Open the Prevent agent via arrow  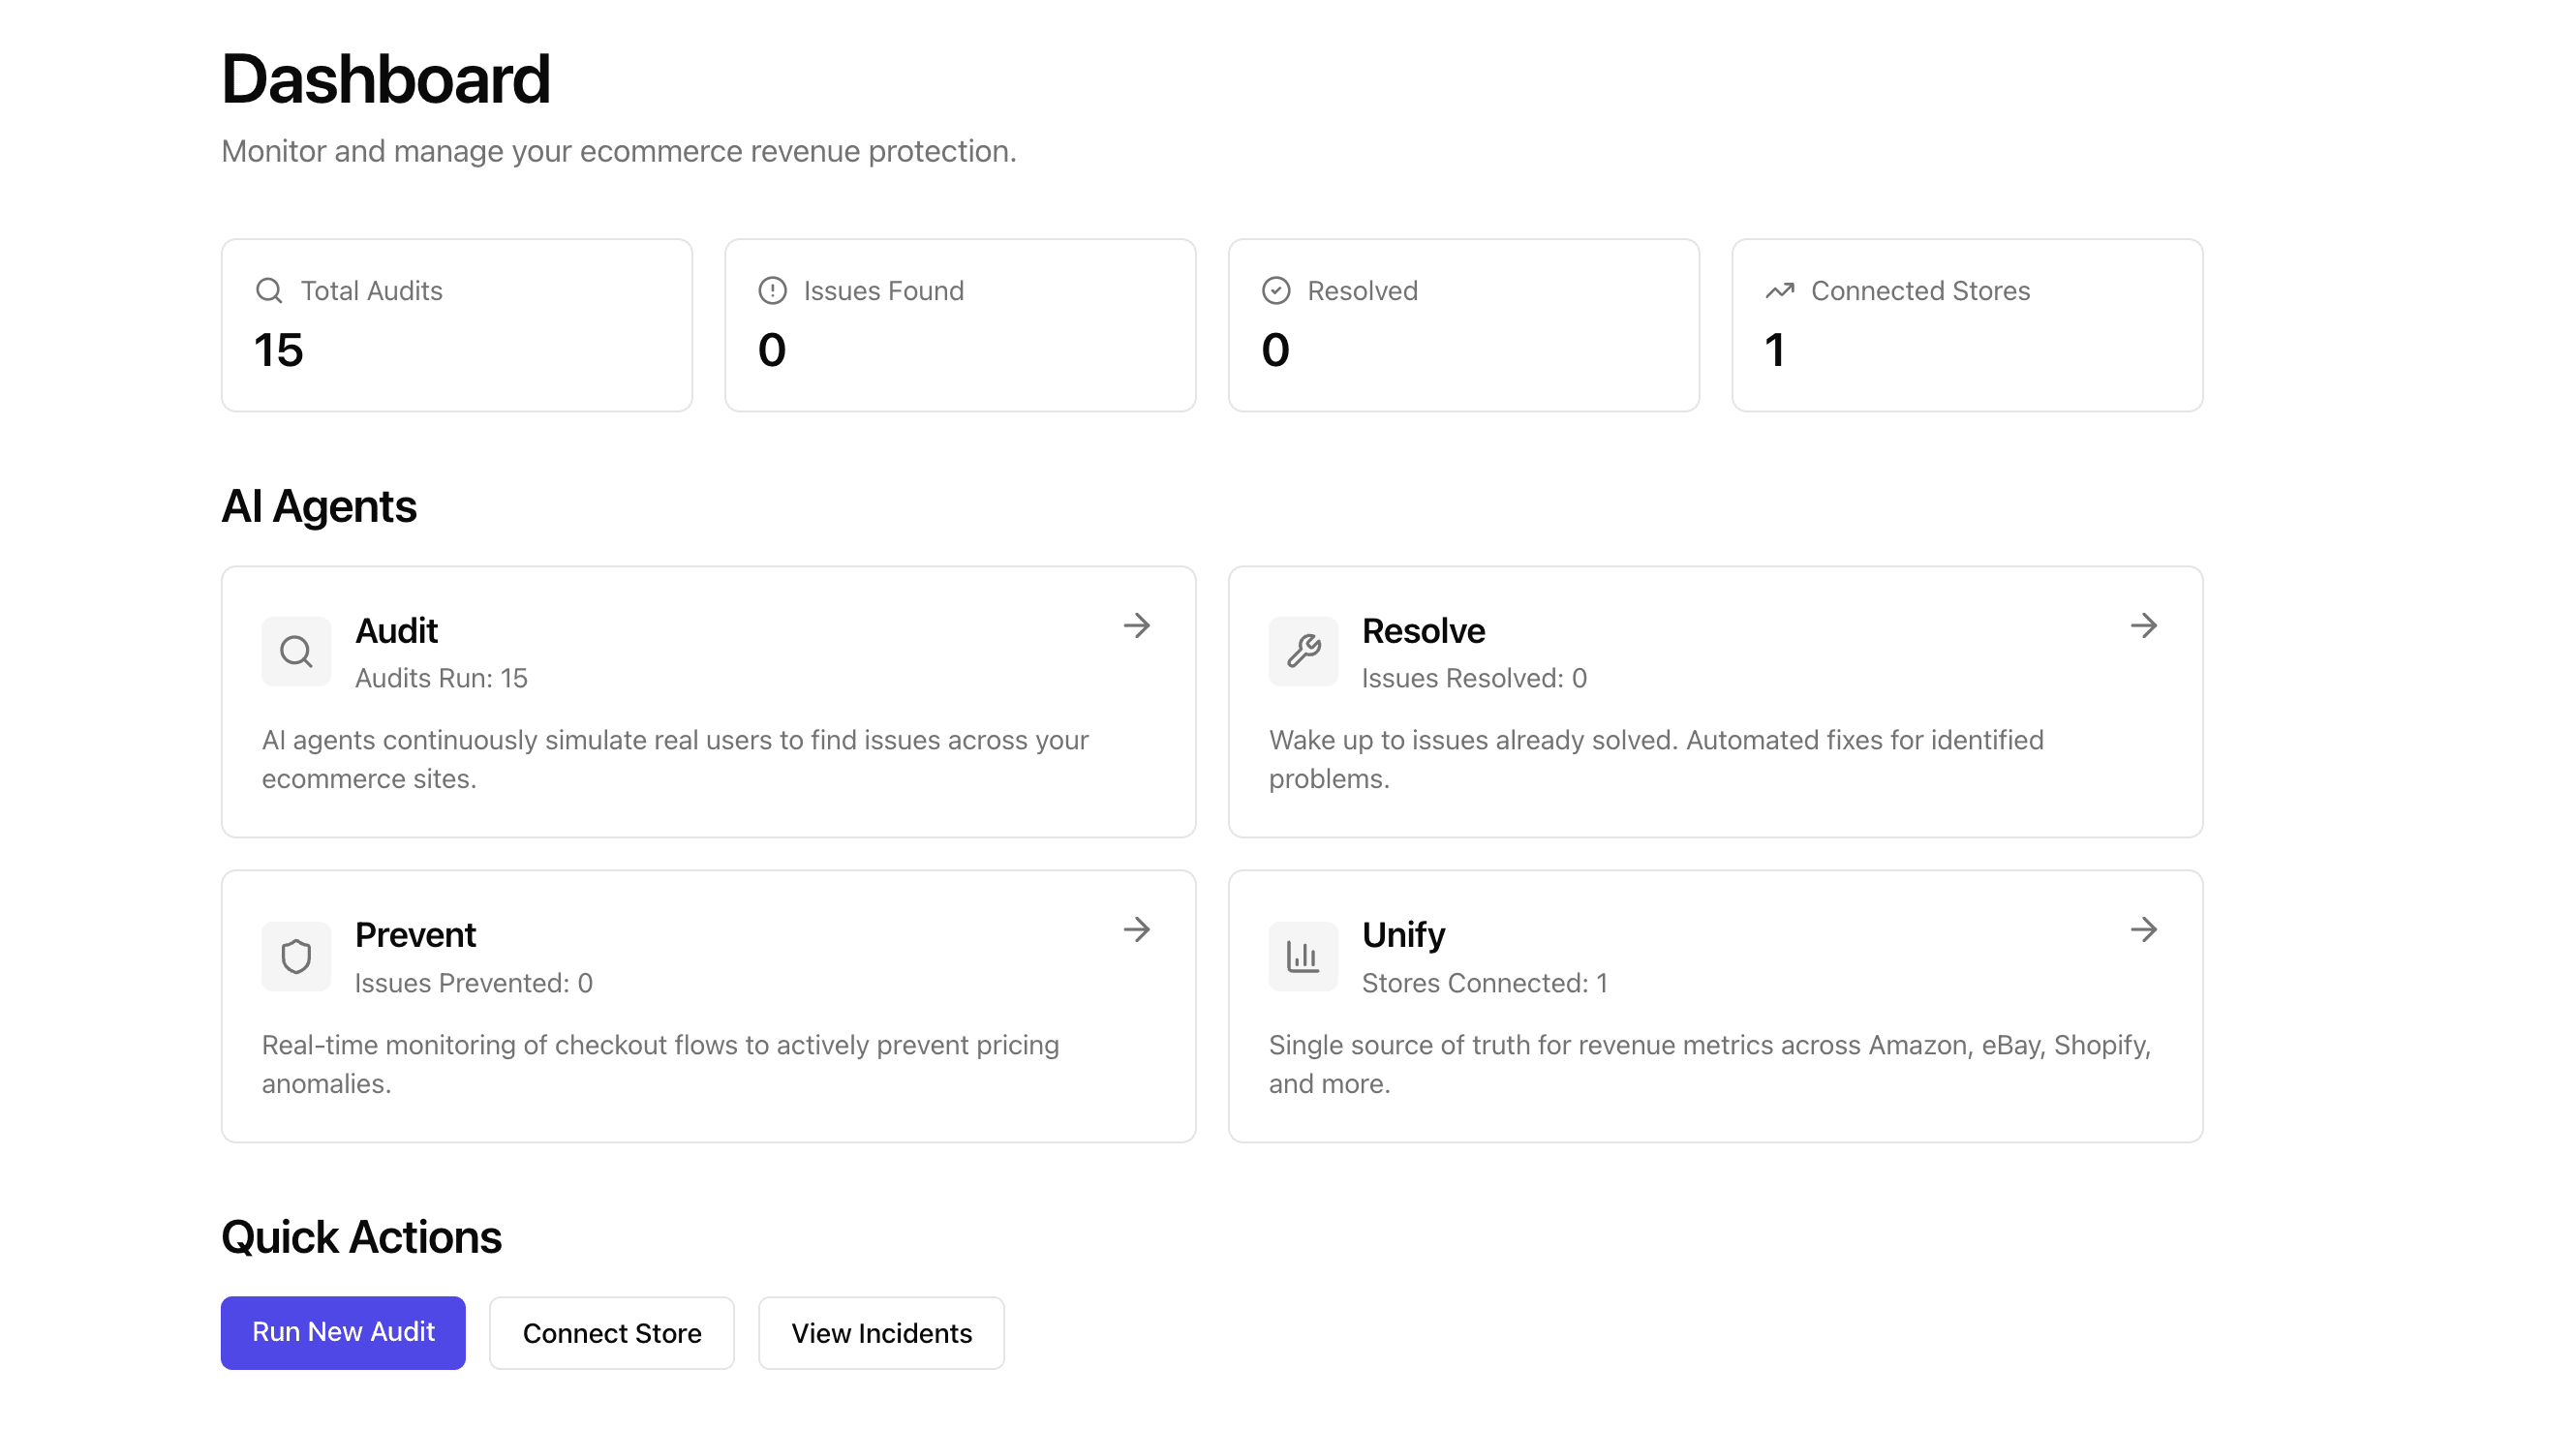1137,930
